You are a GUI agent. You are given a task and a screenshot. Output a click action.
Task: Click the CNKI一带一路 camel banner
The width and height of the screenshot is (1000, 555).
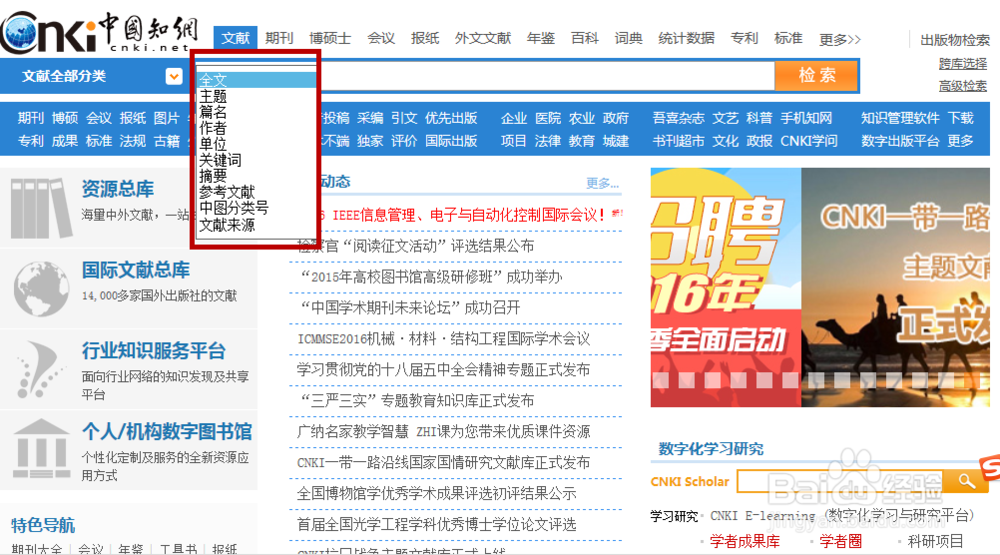(x=895, y=287)
